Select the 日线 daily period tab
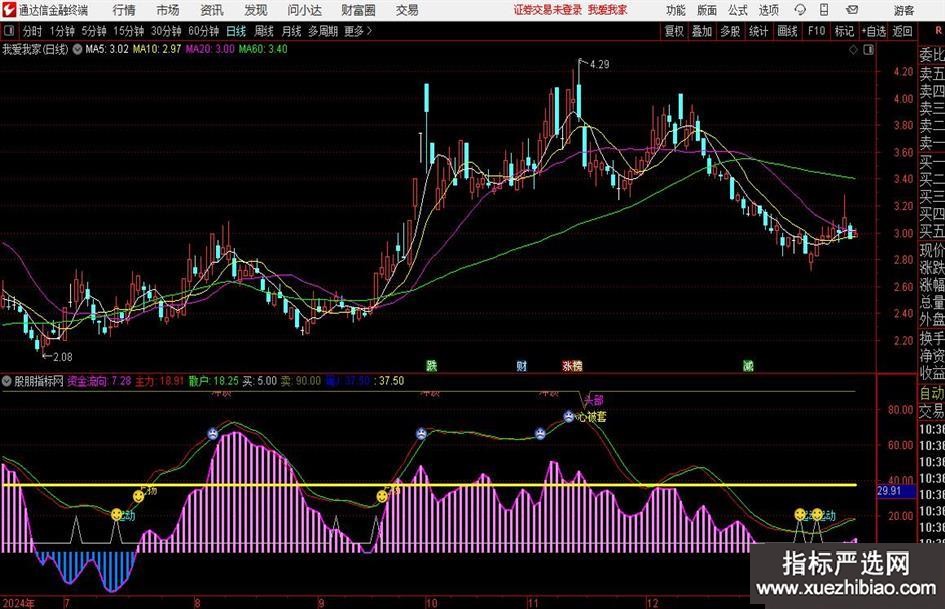 pyautogui.click(x=236, y=31)
